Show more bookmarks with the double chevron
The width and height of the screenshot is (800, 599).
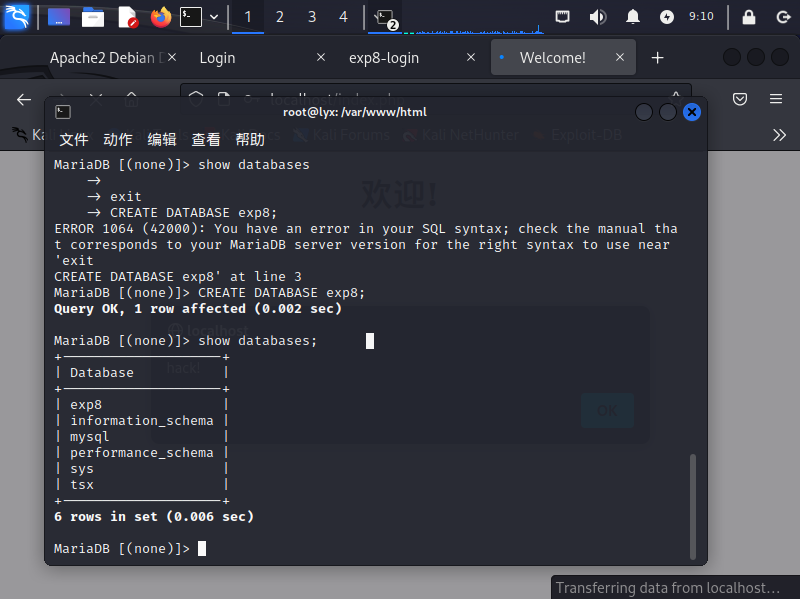click(x=779, y=135)
